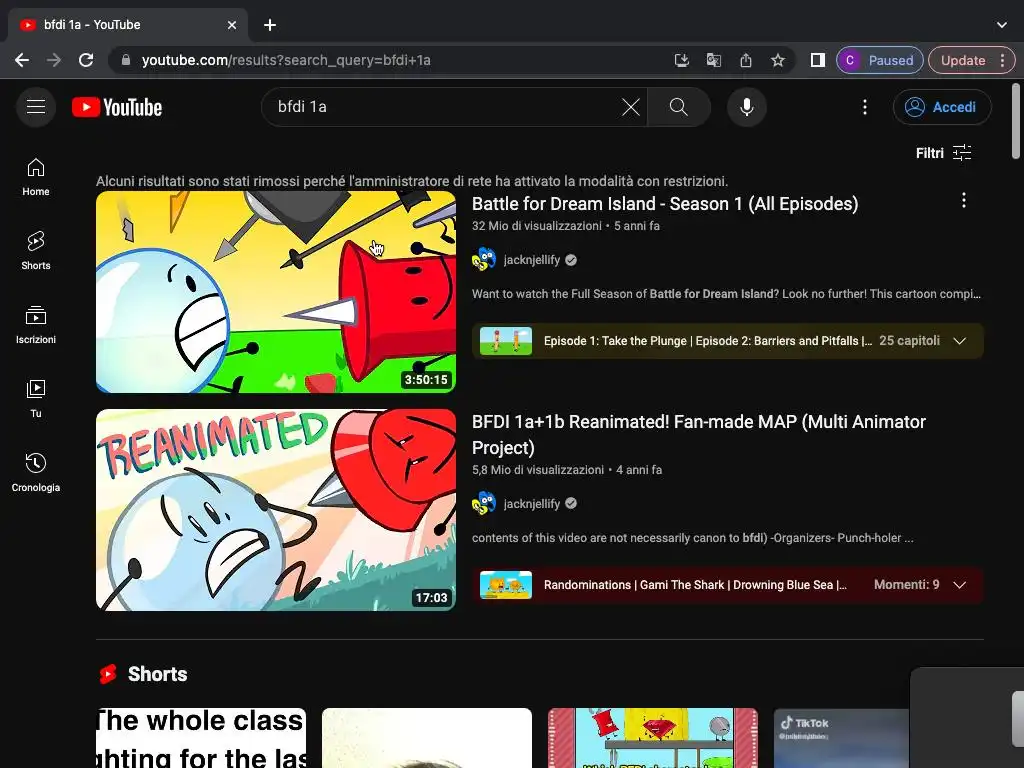Click the YouTube logo
Screen dimensions: 1024x768
point(117,107)
